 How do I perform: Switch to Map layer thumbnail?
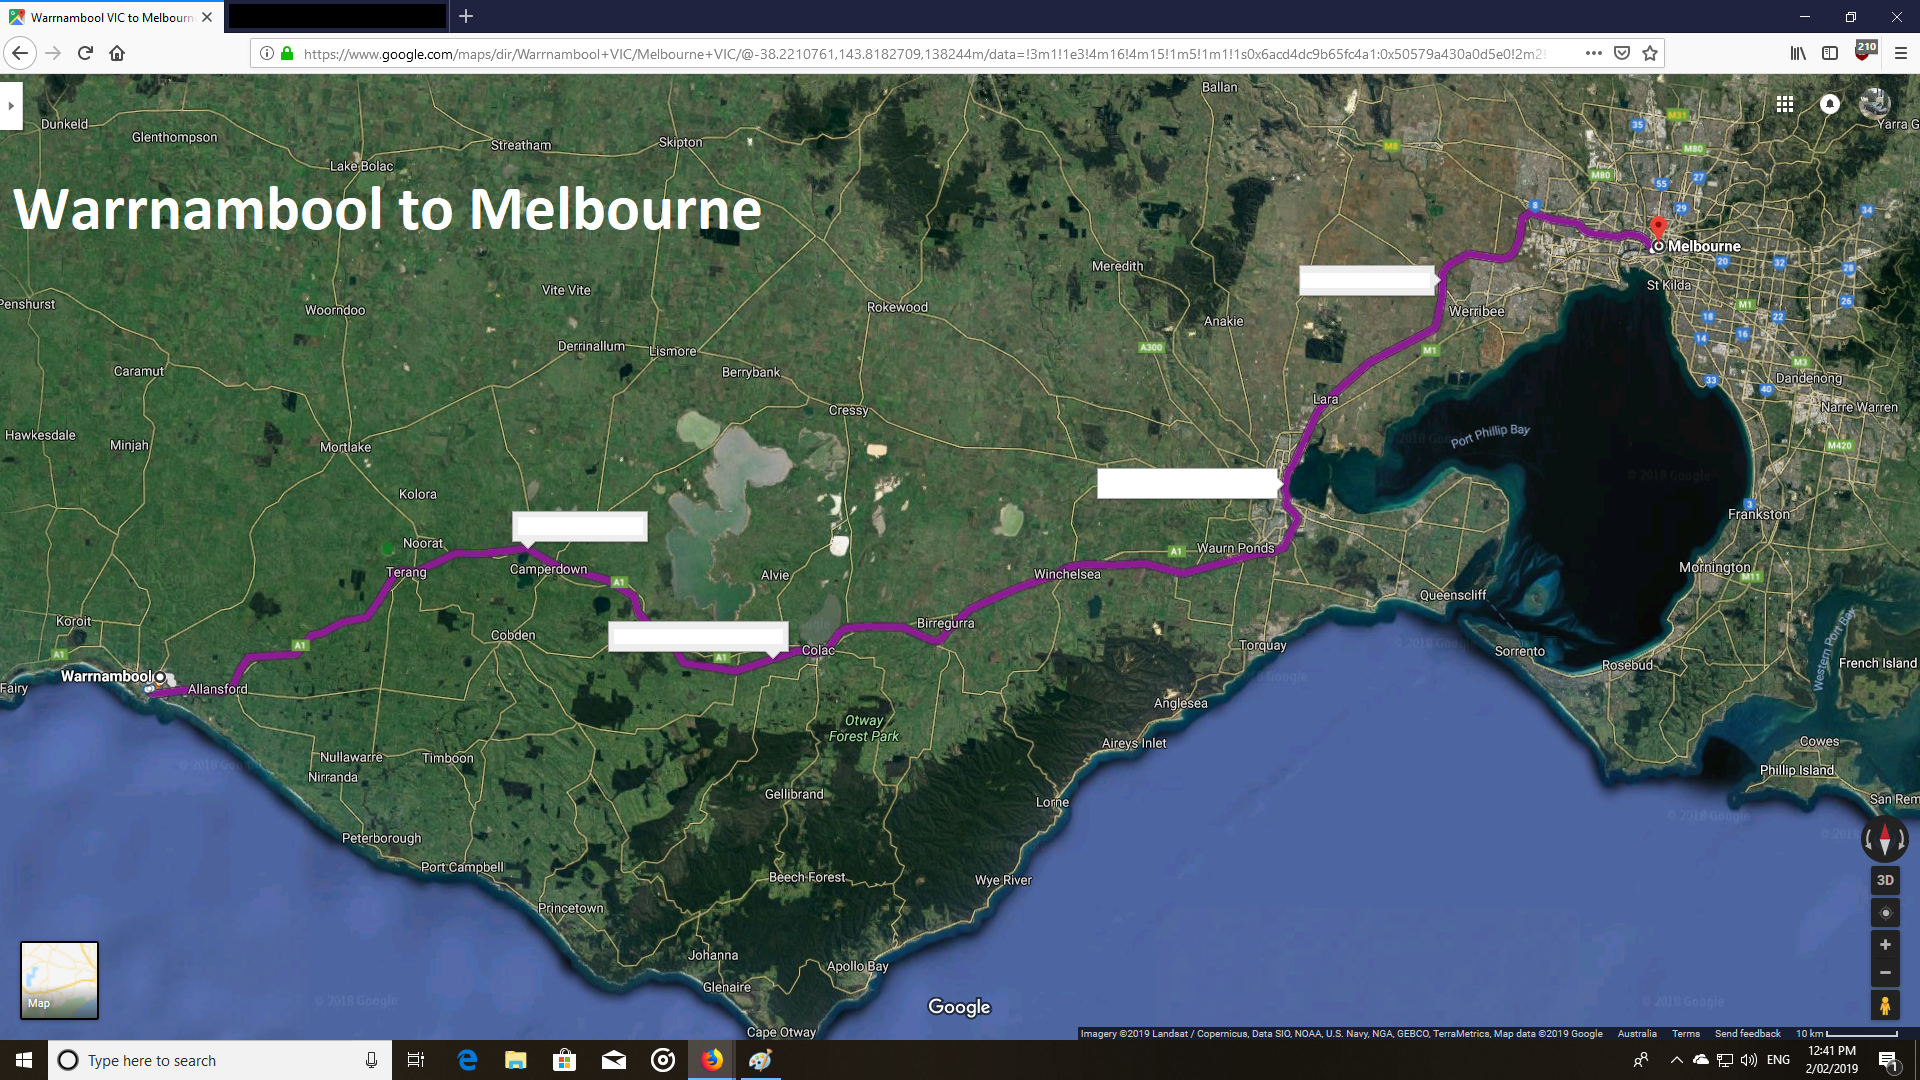[60, 980]
